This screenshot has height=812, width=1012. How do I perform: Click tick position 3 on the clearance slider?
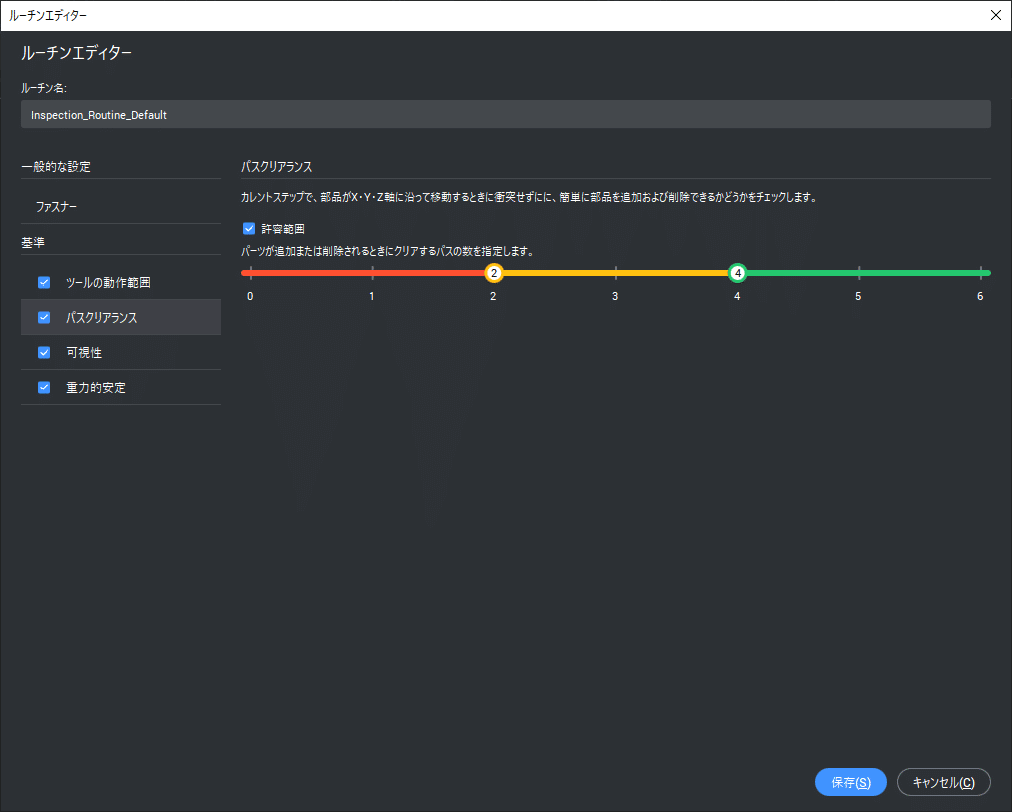[615, 271]
